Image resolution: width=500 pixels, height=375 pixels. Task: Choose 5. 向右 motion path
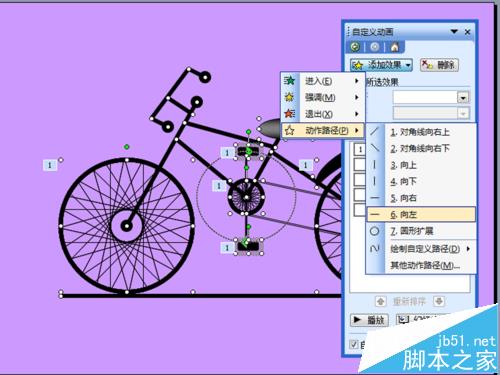click(421, 198)
